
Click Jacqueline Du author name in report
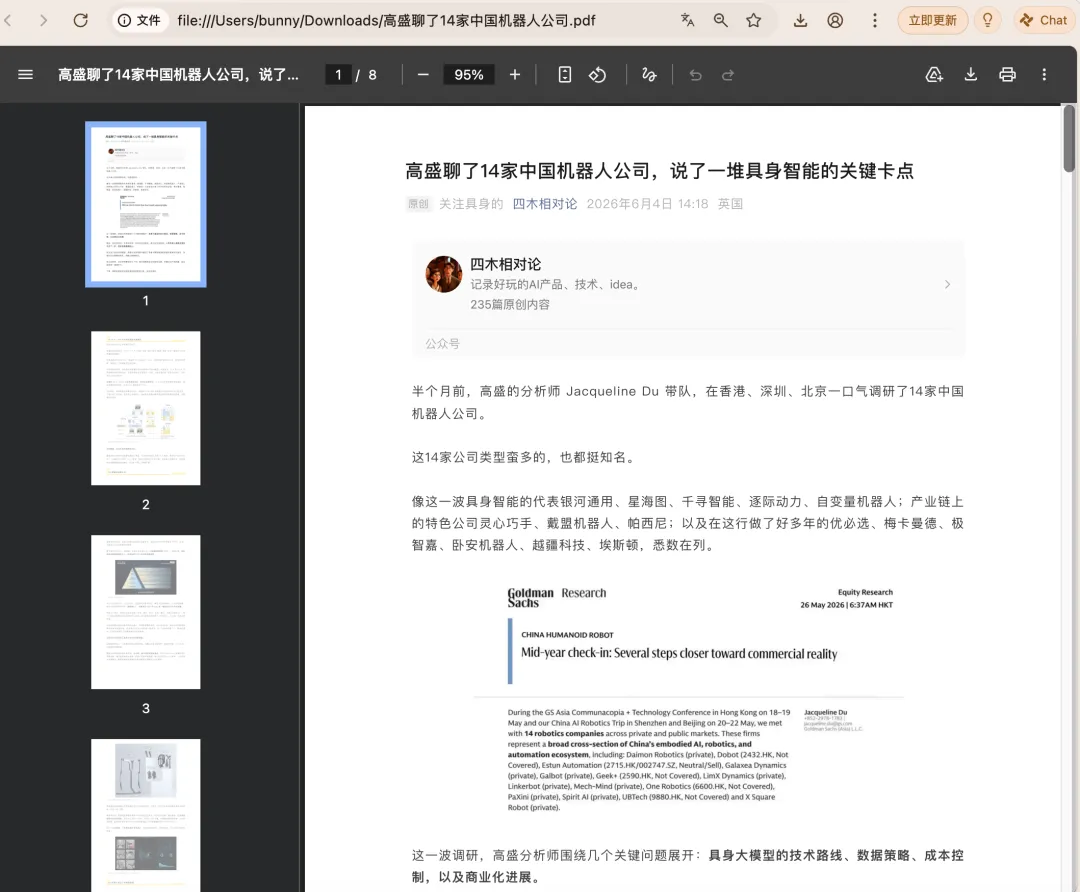pyautogui.click(x=826, y=712)
